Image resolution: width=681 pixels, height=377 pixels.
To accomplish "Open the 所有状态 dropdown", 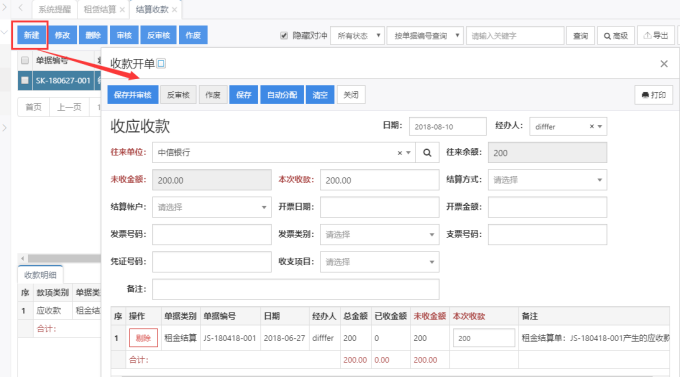I will [x=357, y=36].
